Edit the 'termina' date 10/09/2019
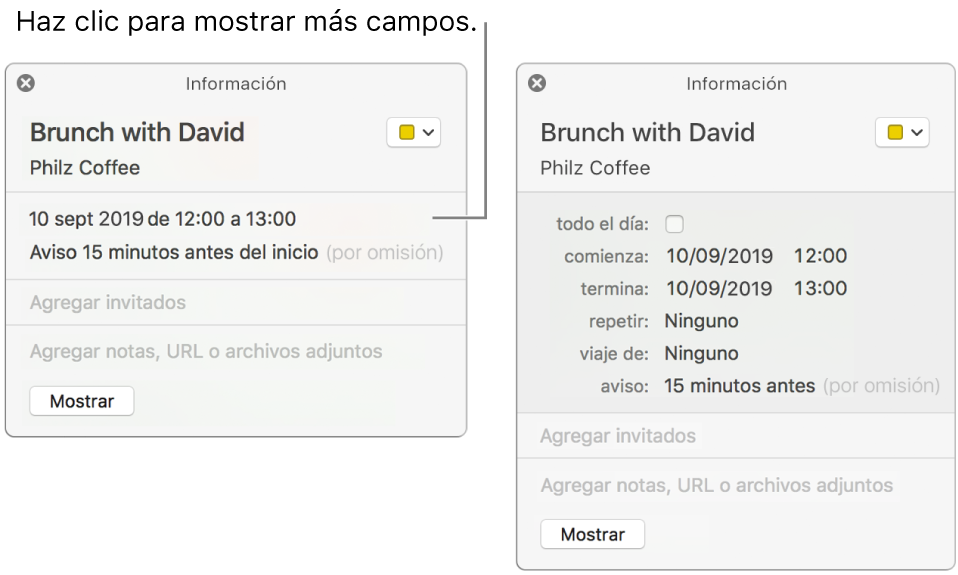This screenshot has width=958, height=575. [718, 288]
